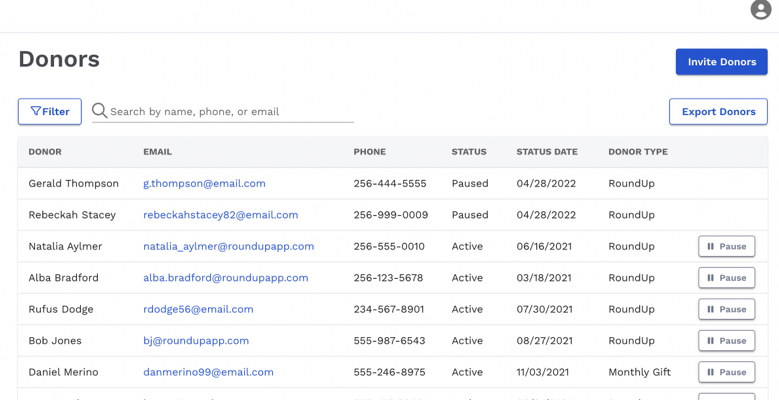Open the Filter funnel button
Viewport: 779px width, 400px height.
[x=50, y=112]
